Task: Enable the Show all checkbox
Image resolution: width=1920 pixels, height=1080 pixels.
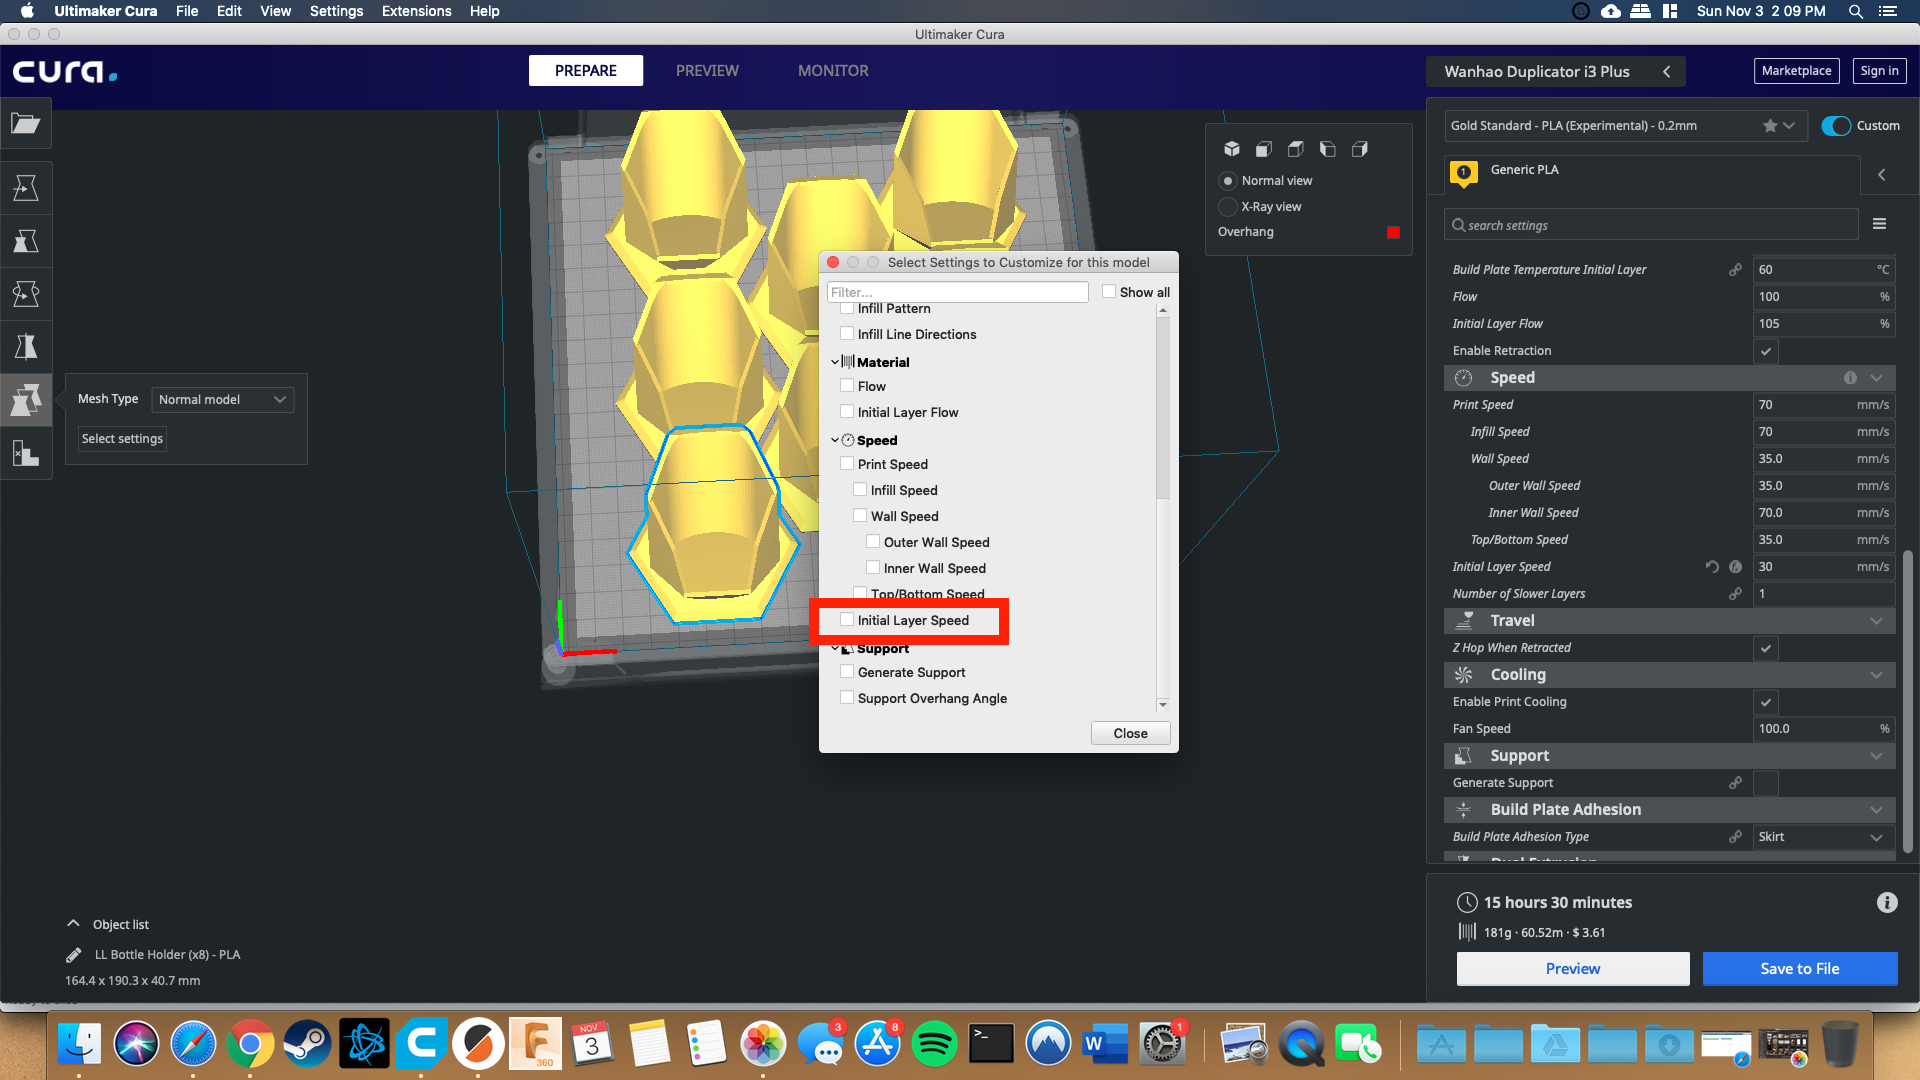Action: pyautogui.click(x=1109, y=292)
